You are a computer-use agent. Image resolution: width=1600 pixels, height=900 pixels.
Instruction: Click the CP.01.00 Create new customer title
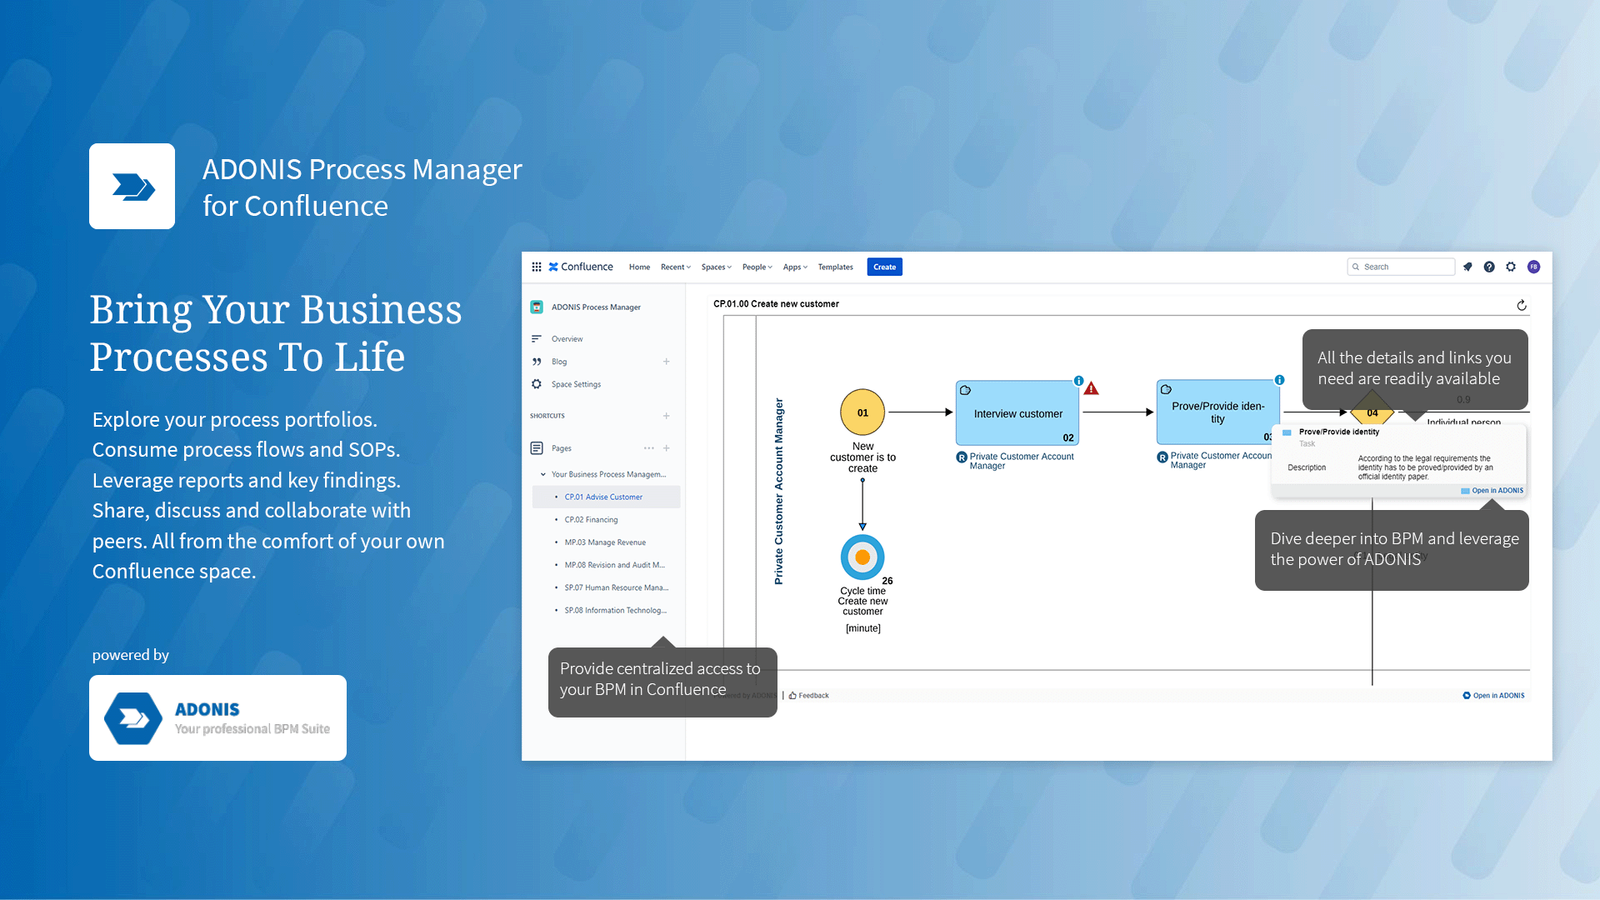coord(776,304)
